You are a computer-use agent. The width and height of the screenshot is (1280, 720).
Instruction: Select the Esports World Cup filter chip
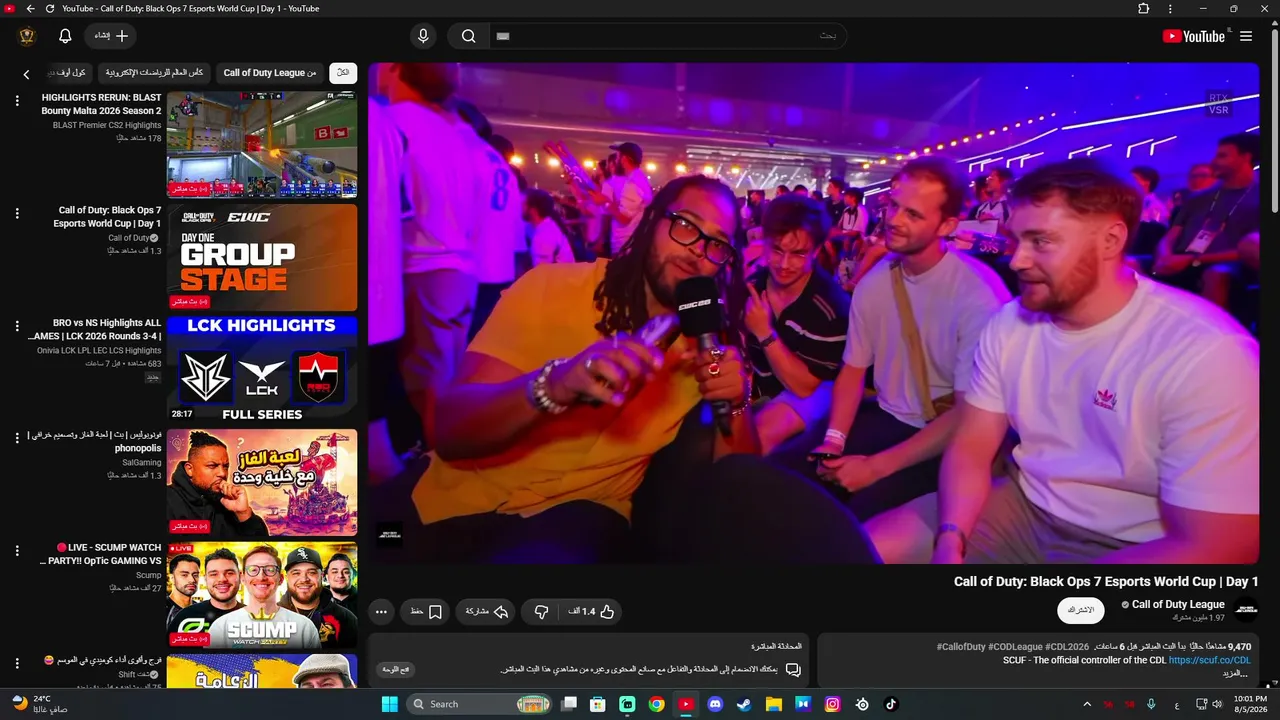click(x=155, y=73)
